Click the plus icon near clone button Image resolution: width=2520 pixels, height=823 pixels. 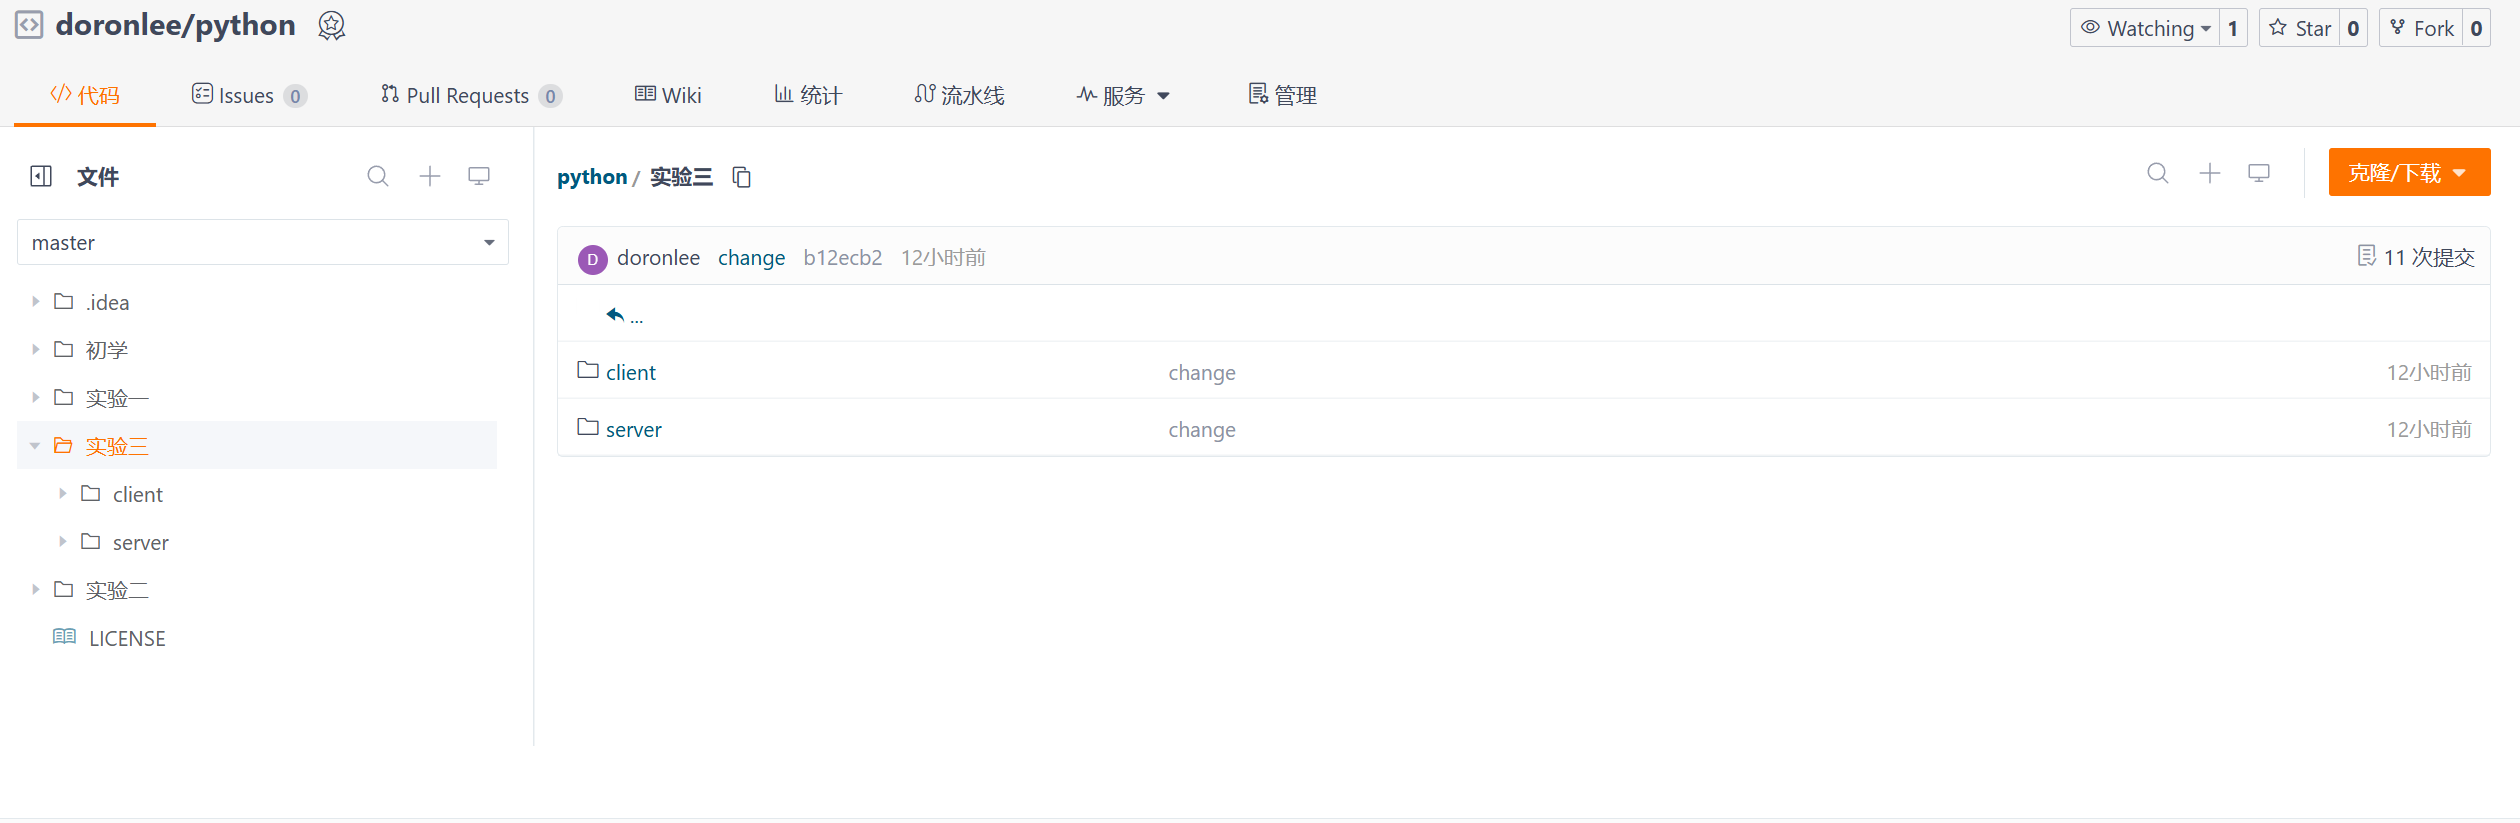2210,173
